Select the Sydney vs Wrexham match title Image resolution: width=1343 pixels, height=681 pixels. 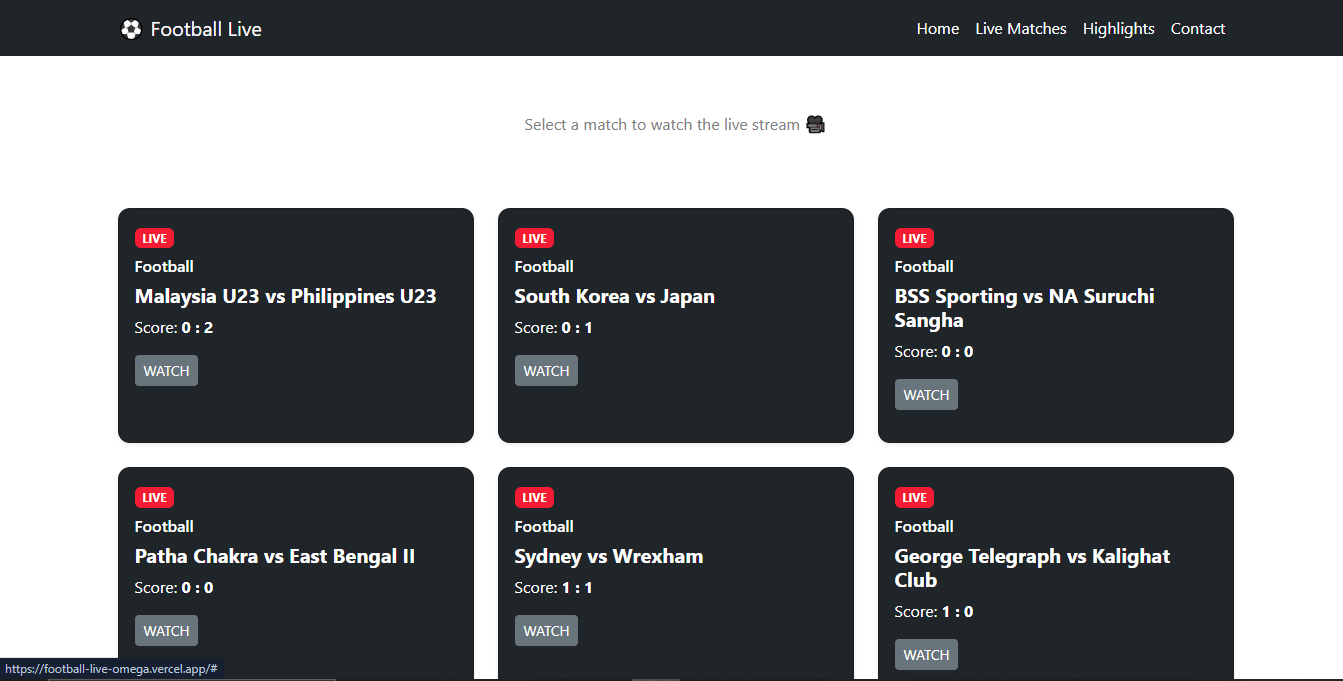(608, 557)
